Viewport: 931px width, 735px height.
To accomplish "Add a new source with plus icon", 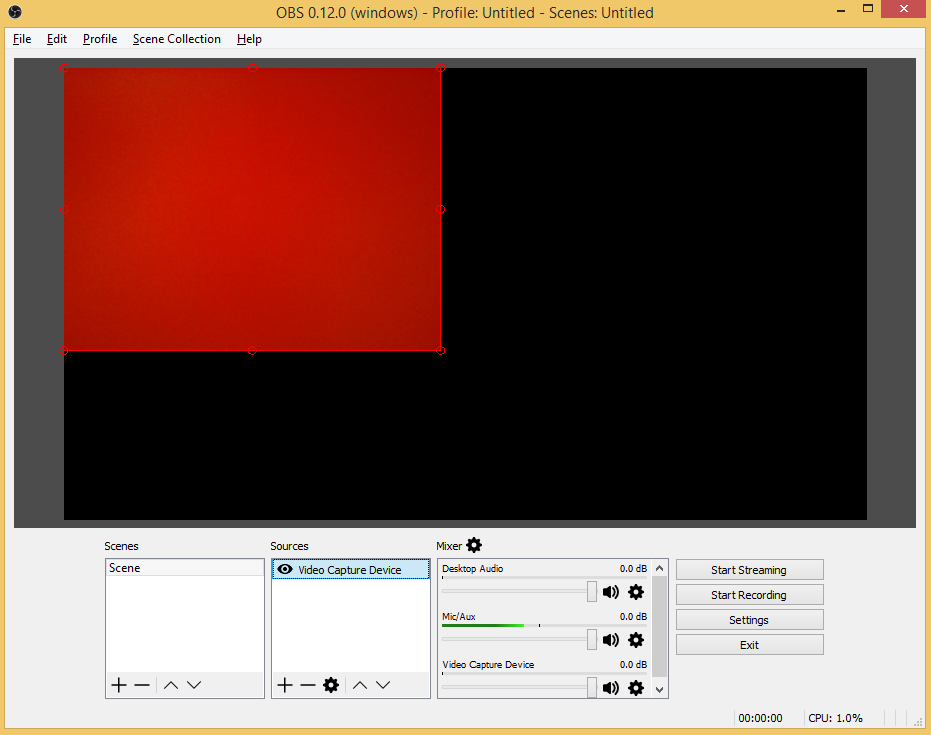I will [x=285, y=685].
